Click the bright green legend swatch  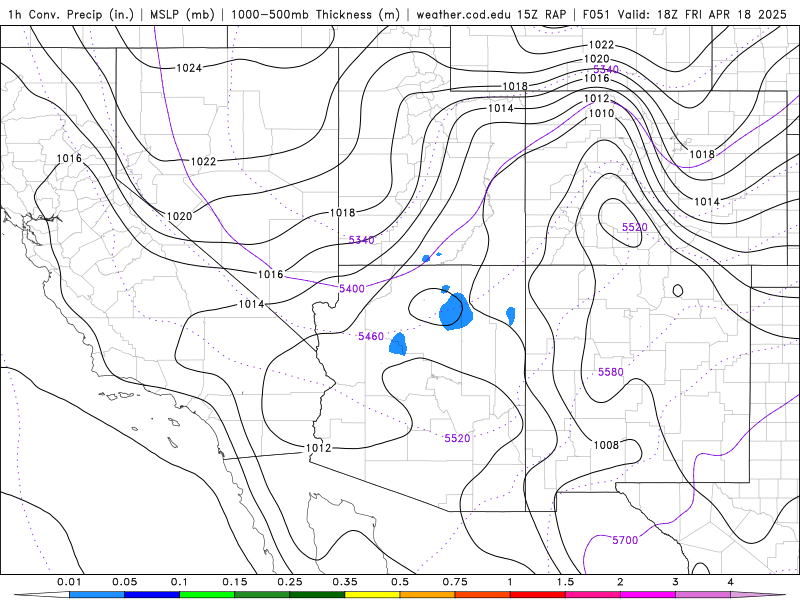207,595
